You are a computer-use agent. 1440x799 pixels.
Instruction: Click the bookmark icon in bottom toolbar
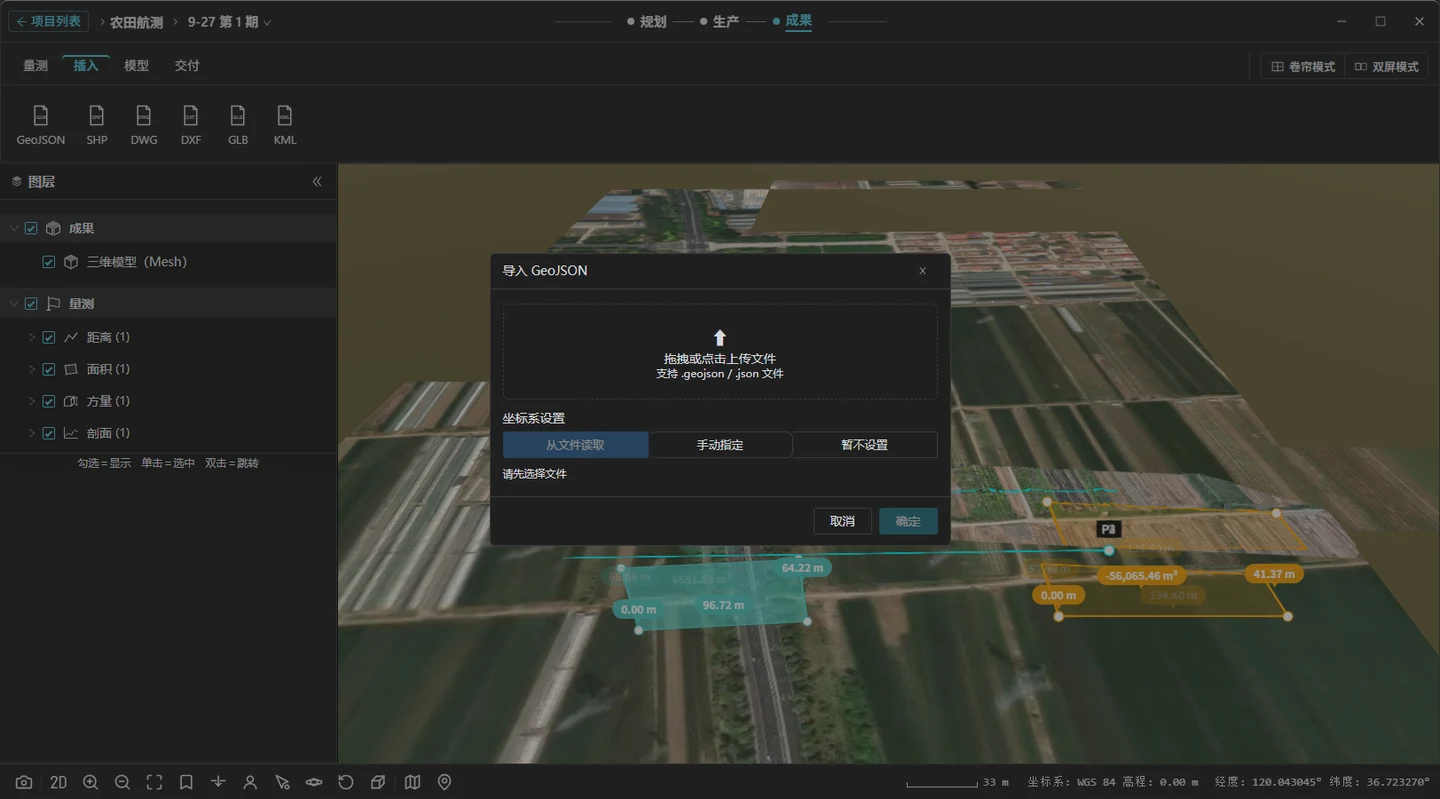pos(186,782)
